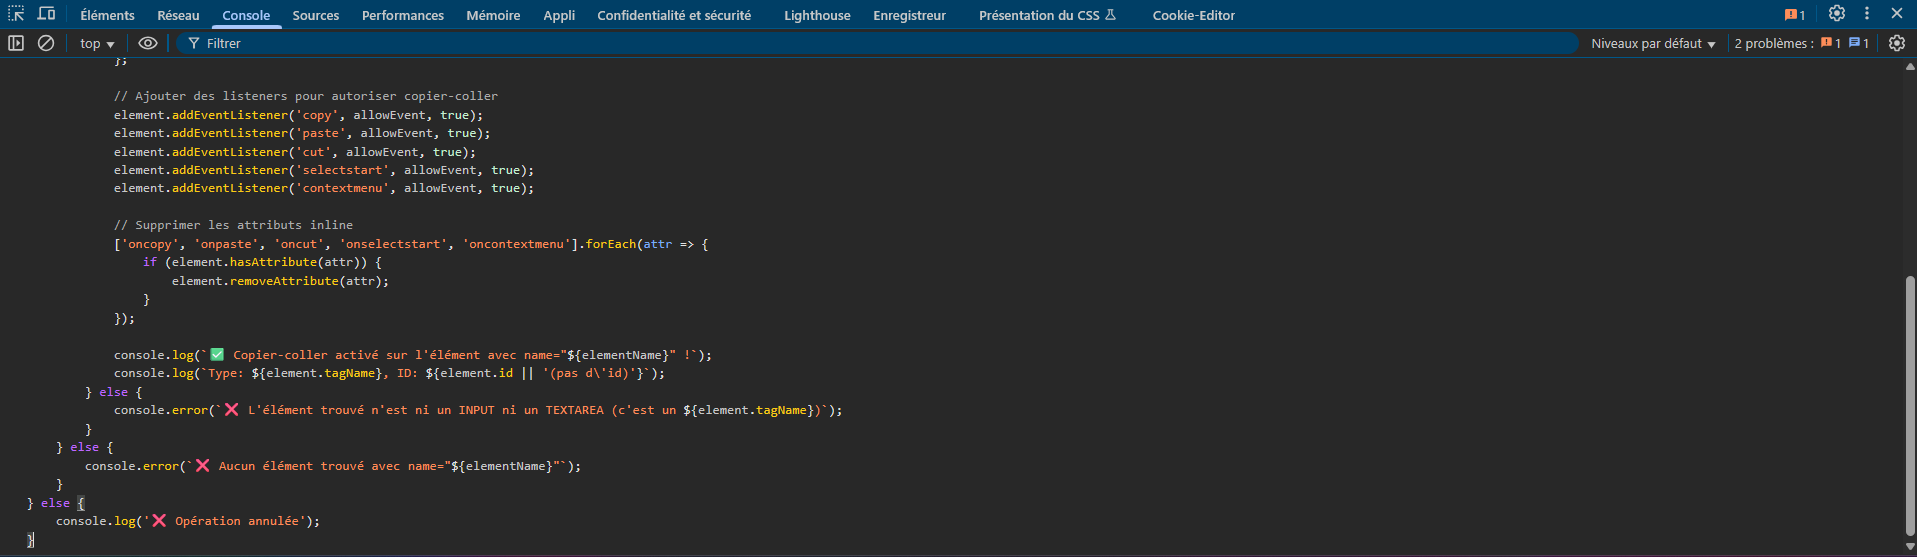
Task: Show the console sidebar panel
Action: 16,43
